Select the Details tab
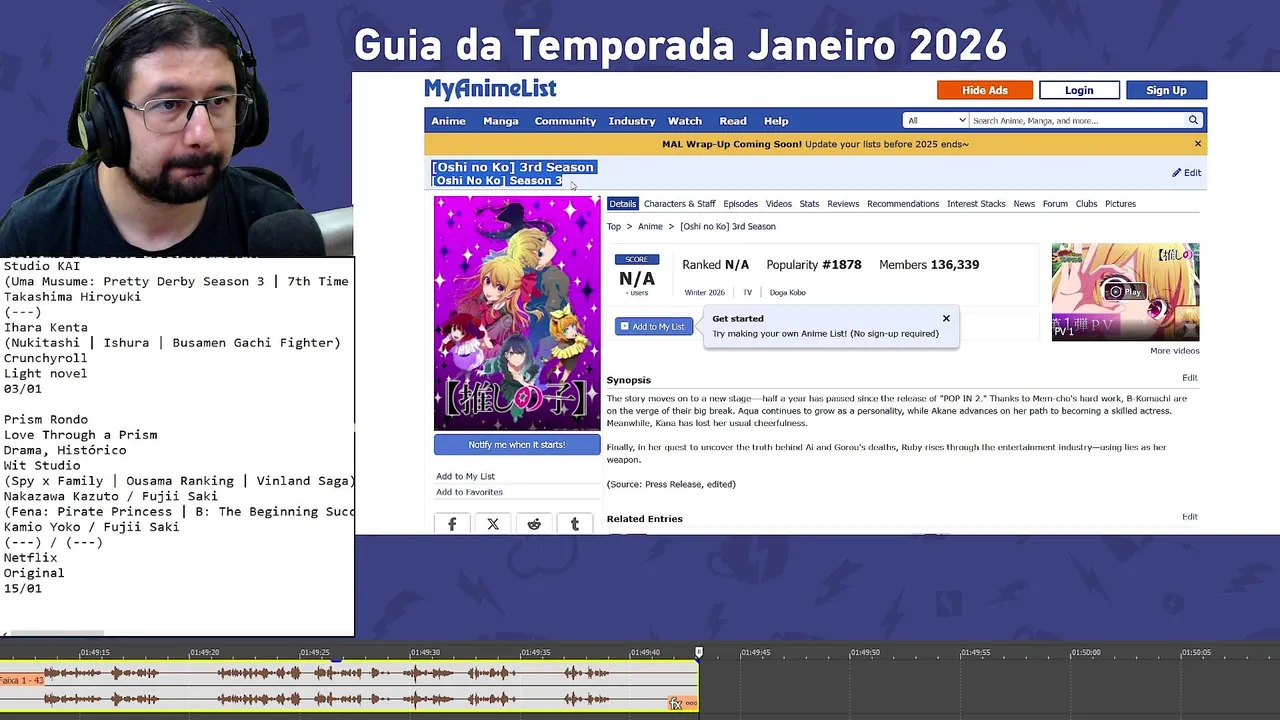This screenshot has width=1280, height=720. coord(622,204)
